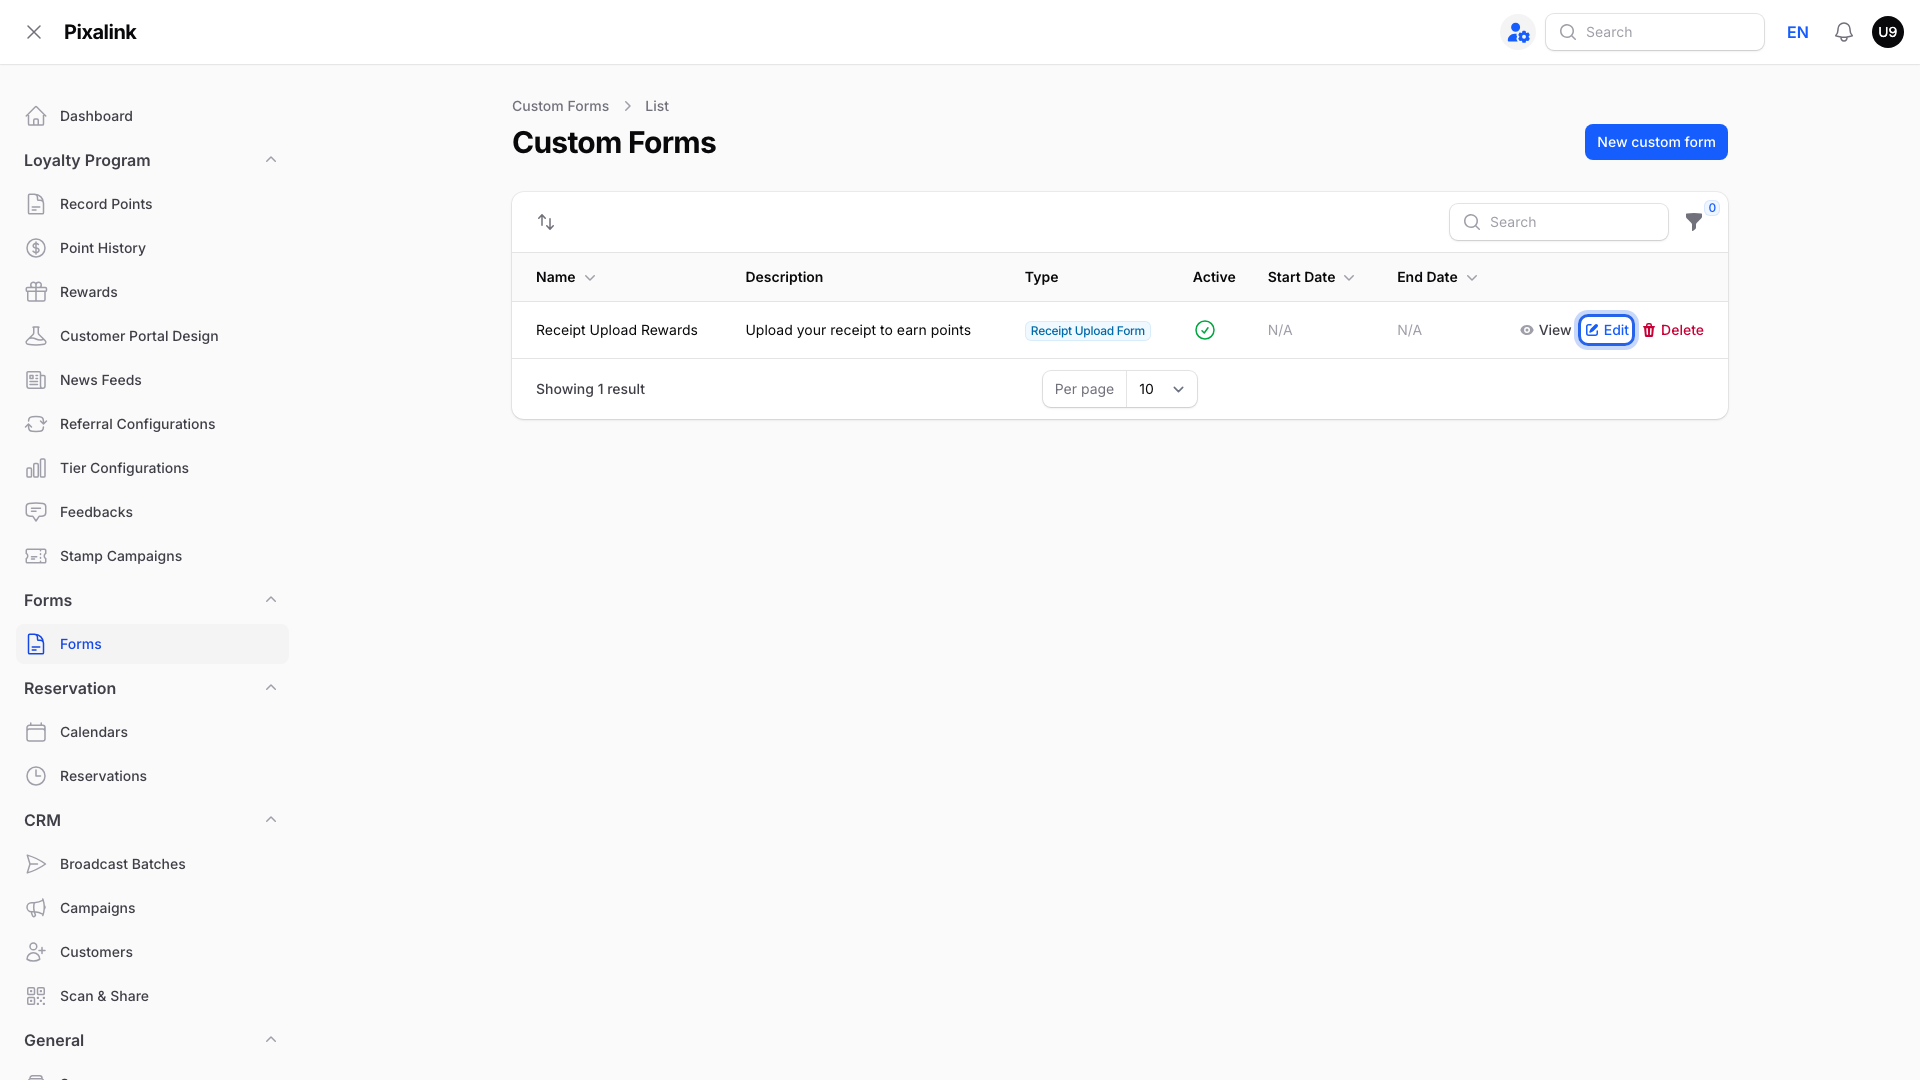Viewport: 1920px width, 1080px height.
Task: Click the Custom Forms breadcrumb link
Action: pos(560,106)
